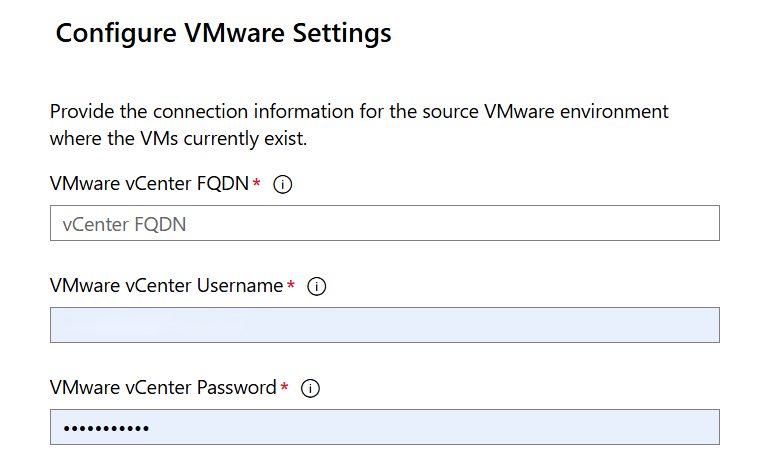Click info icon beside VMware vCenter Username
The image size is (763, 473).
coord(316,286)
